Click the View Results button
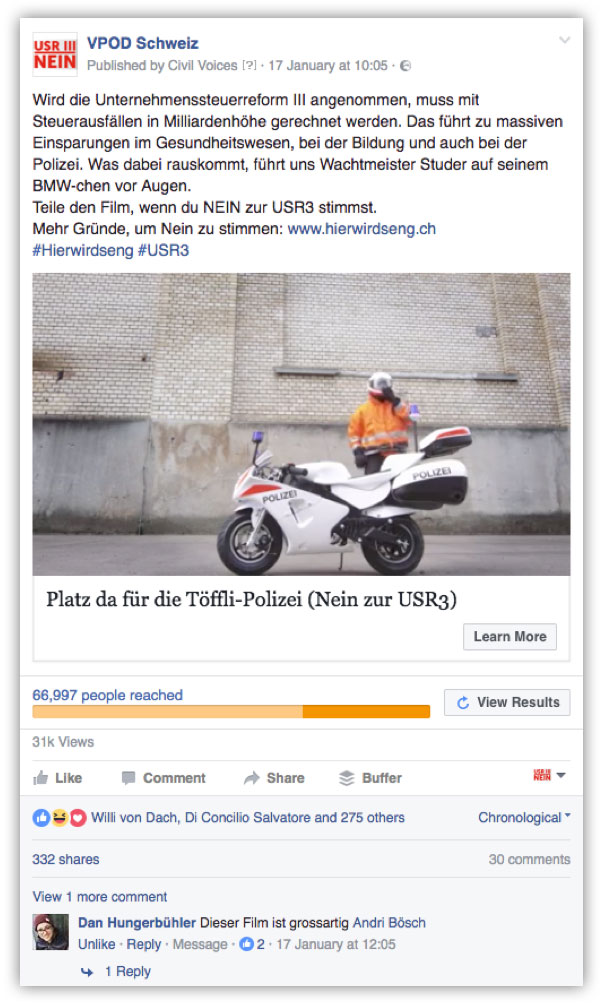This screenshot has width=603, height=1008. (507, 703)
